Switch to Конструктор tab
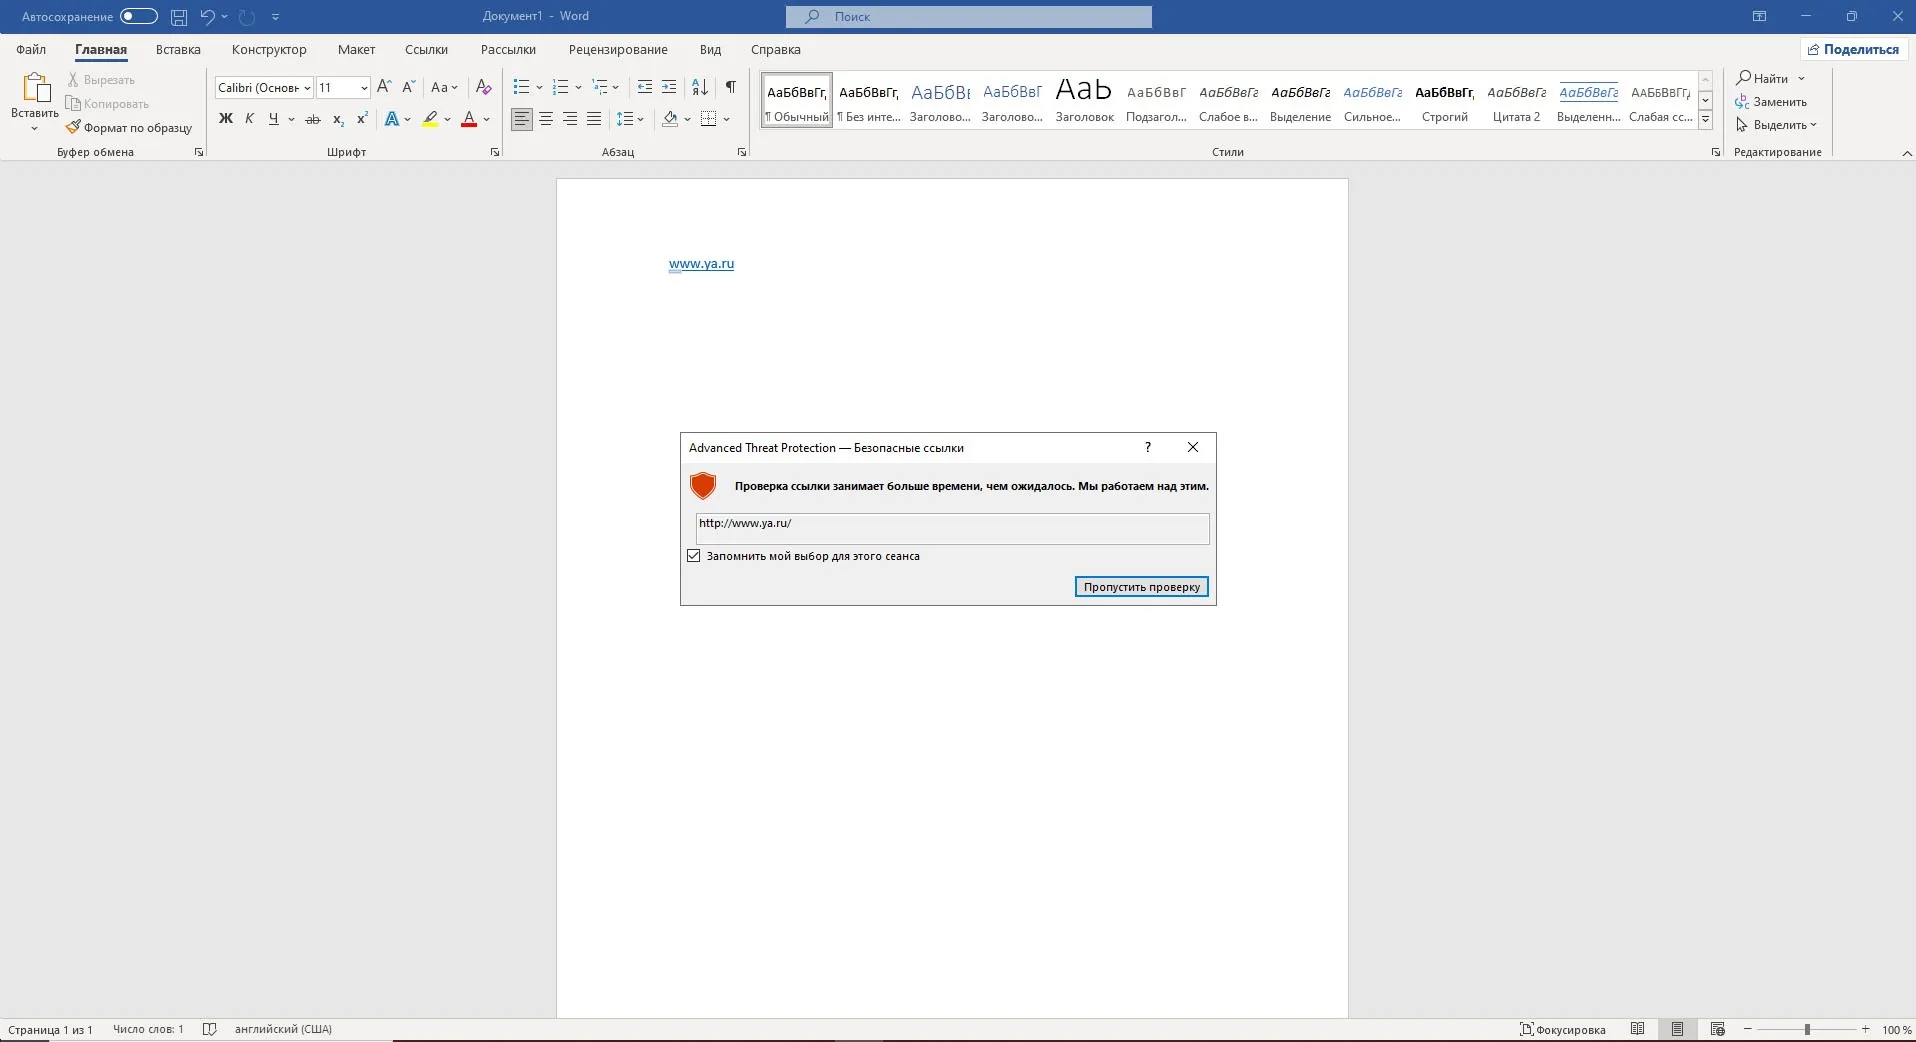1916x1042 pixels. pyautogui.click(x=269, y=49)
